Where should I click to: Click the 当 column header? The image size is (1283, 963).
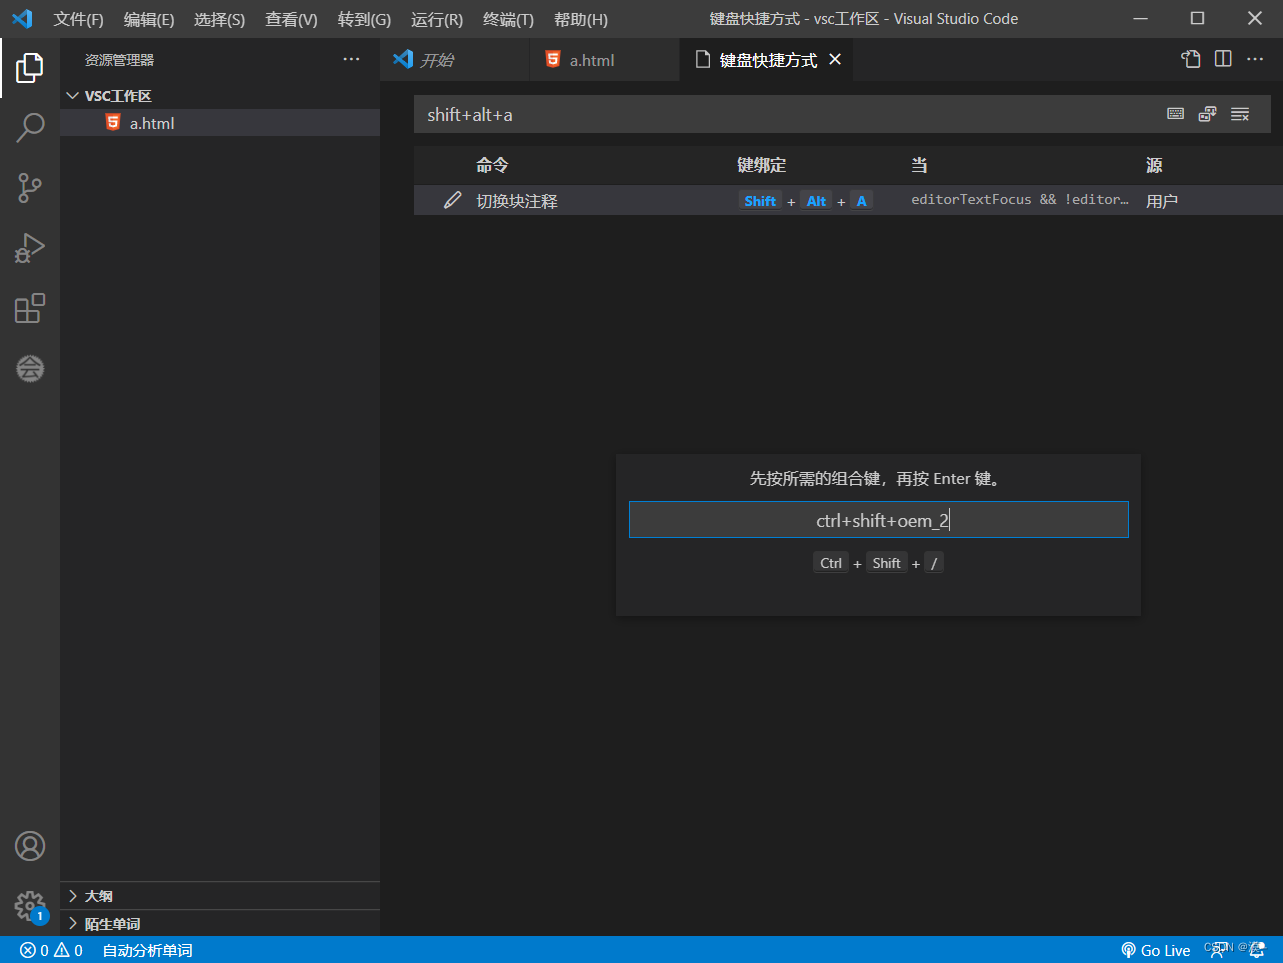[919, 165]
